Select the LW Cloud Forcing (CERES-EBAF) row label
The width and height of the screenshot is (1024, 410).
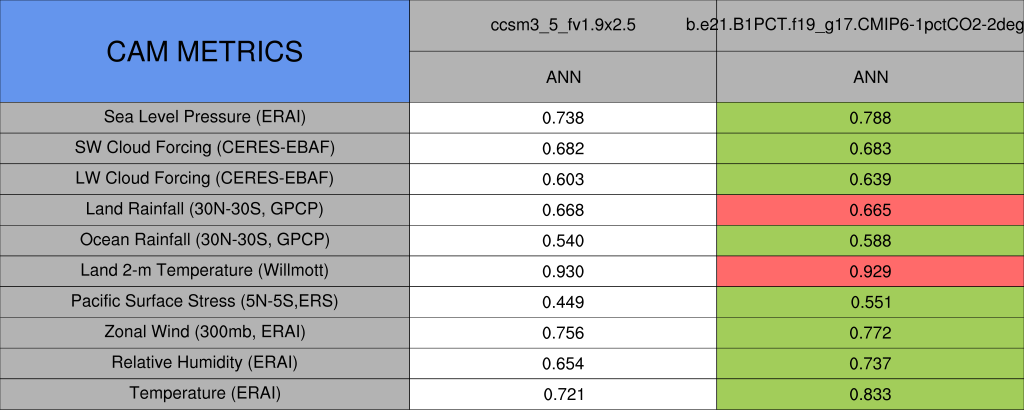click(x=204, y=179)
